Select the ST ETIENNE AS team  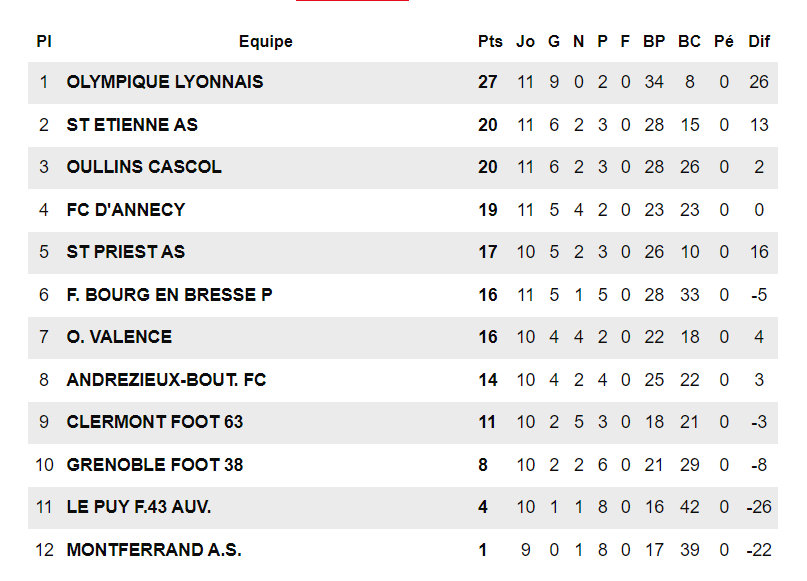point(132,125)
